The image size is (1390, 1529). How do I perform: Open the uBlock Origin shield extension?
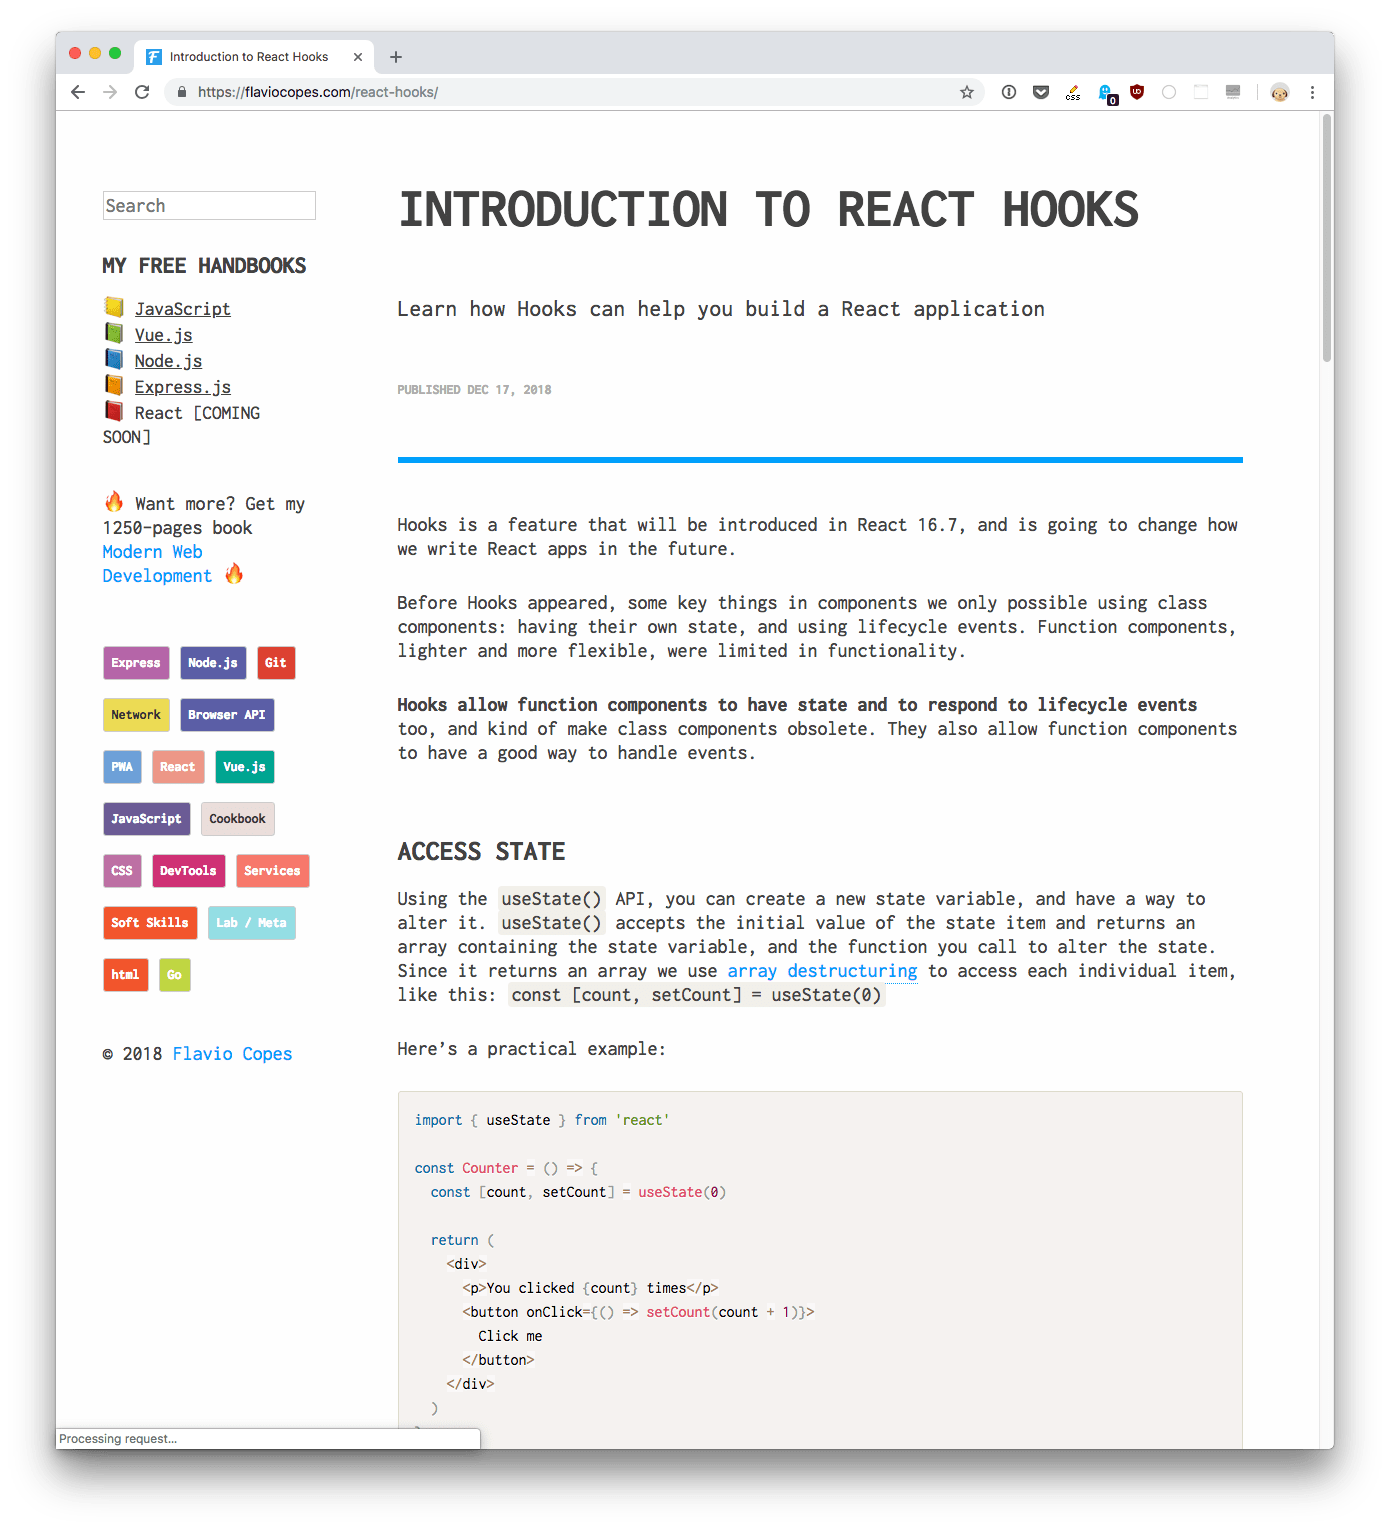tap(1136, 92)
